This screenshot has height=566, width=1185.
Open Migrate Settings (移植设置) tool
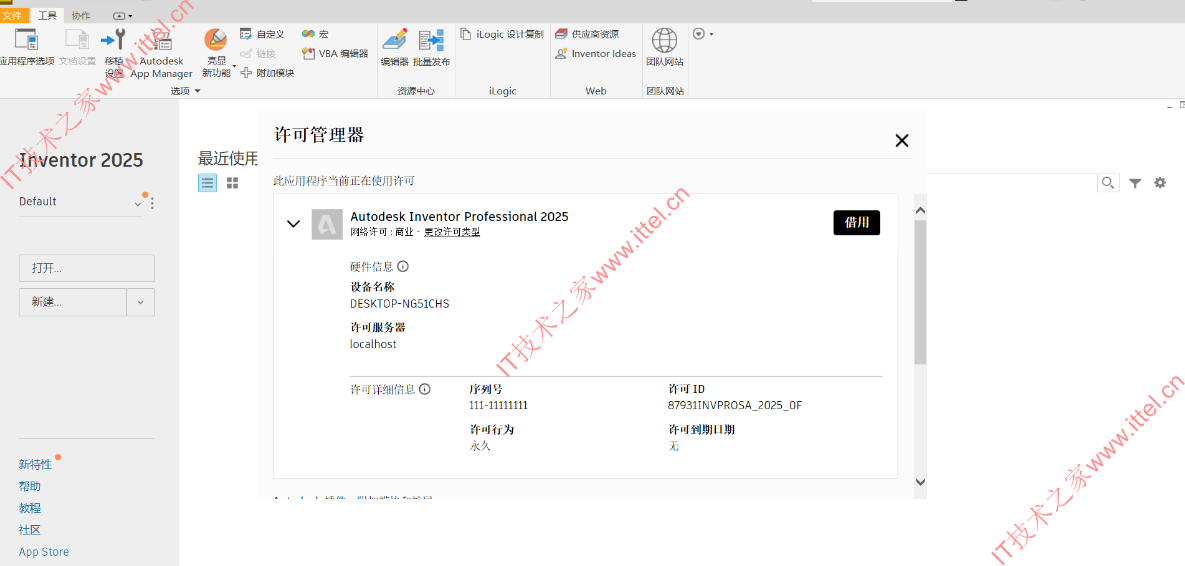[x=114, y=54]
